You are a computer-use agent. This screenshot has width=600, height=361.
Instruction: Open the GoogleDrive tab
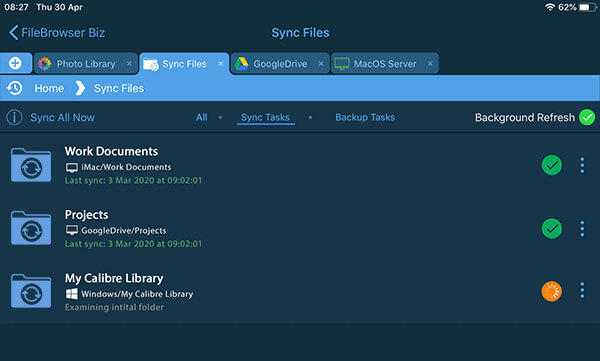point(280,64)
